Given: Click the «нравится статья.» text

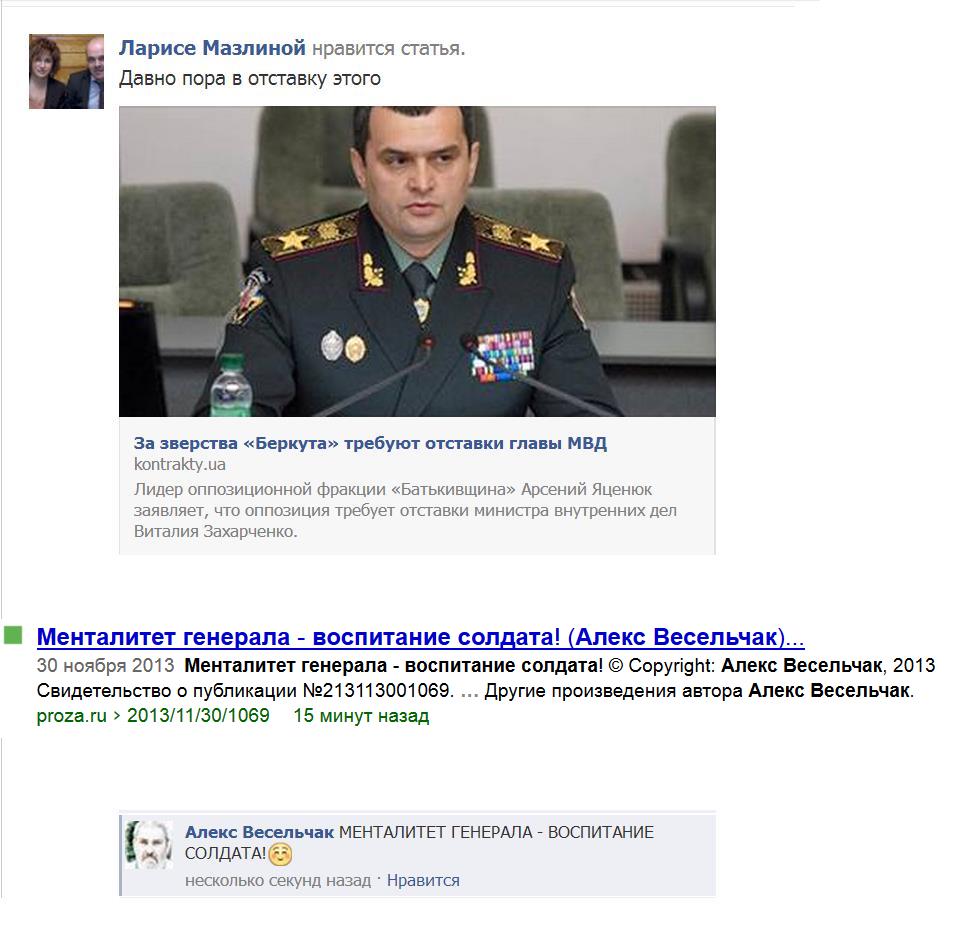Looking at the screenshot, I should tap(389, 48).
